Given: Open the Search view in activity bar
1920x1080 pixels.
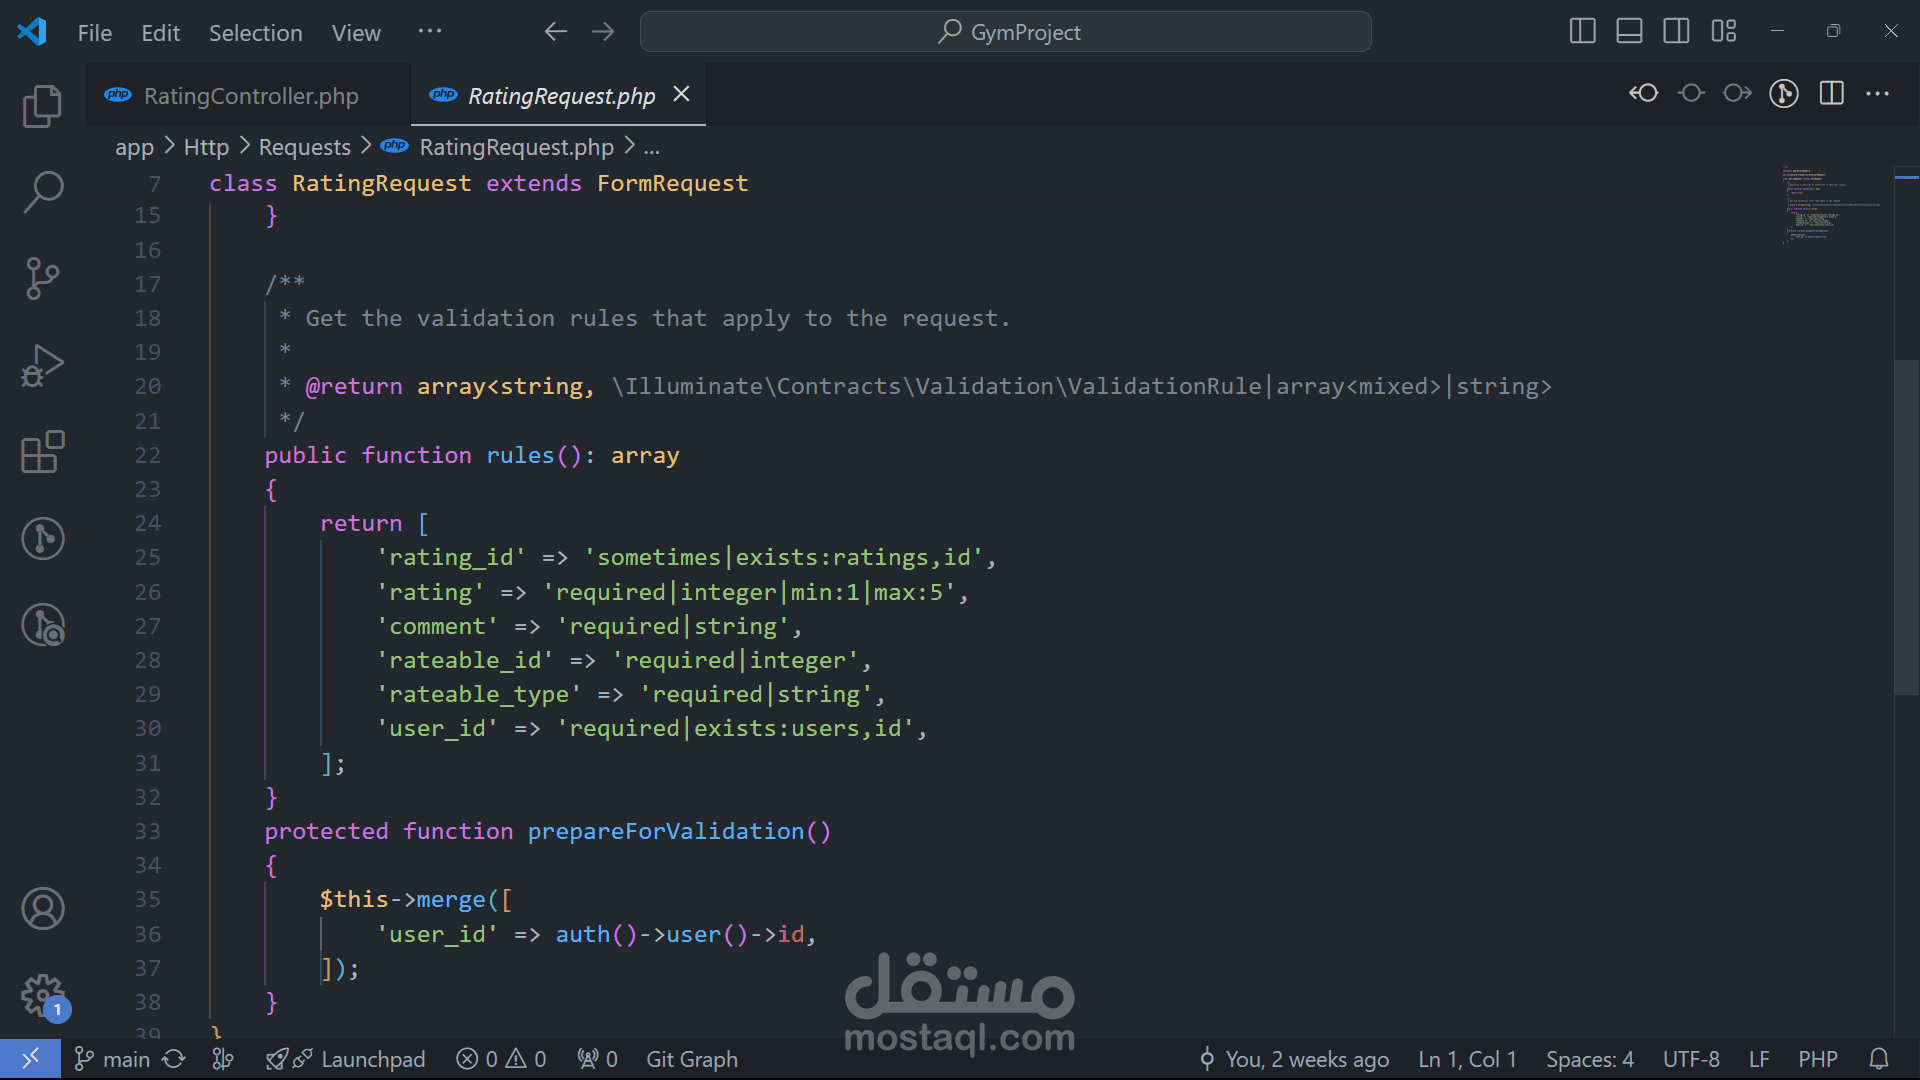Looking at the screenshot, I should pyautogui.click(x=42, y=191).
